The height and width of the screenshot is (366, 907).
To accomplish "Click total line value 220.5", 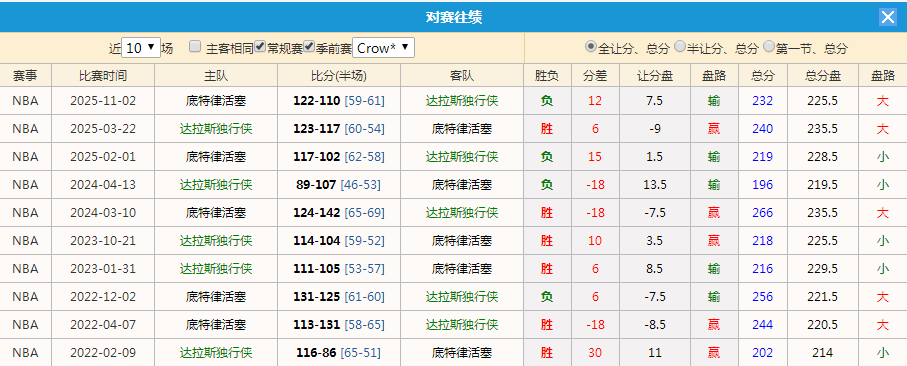I will [x=823, y=324].
